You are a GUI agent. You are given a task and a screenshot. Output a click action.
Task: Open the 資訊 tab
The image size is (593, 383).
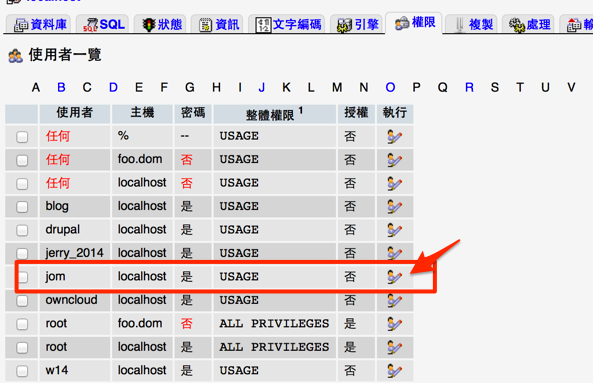(x=218, y=25)
